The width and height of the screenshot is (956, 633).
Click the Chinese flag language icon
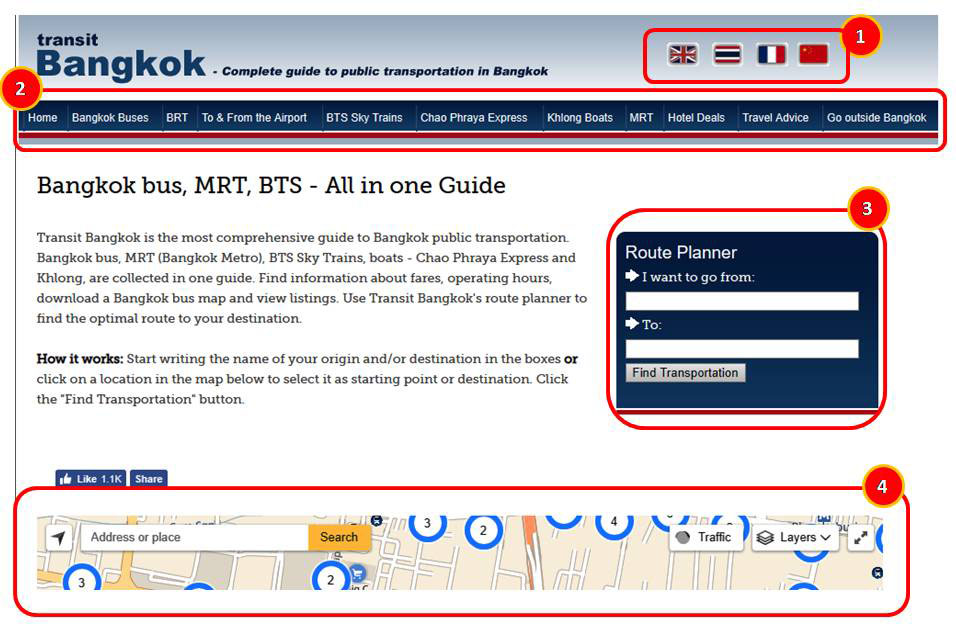[x=813, y=54]
